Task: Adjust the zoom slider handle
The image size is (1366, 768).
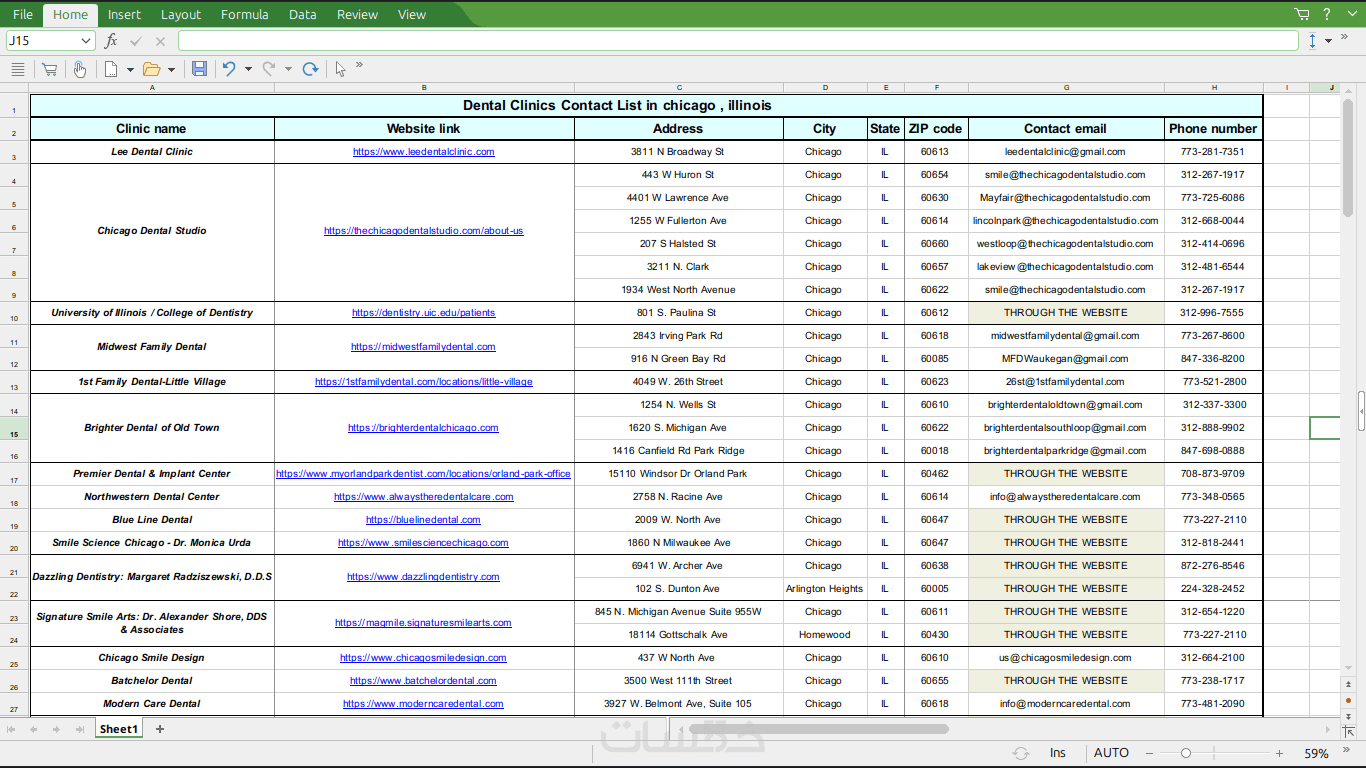Action: pyautogui.click(x=1186, y=753)
